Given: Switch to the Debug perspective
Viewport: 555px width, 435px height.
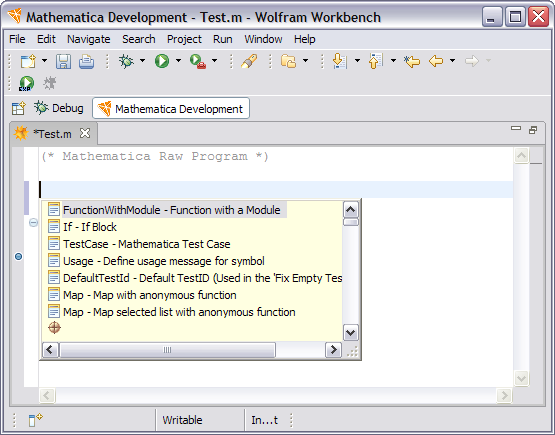Looking at the screenshot, I should click(x=59, y=108).
